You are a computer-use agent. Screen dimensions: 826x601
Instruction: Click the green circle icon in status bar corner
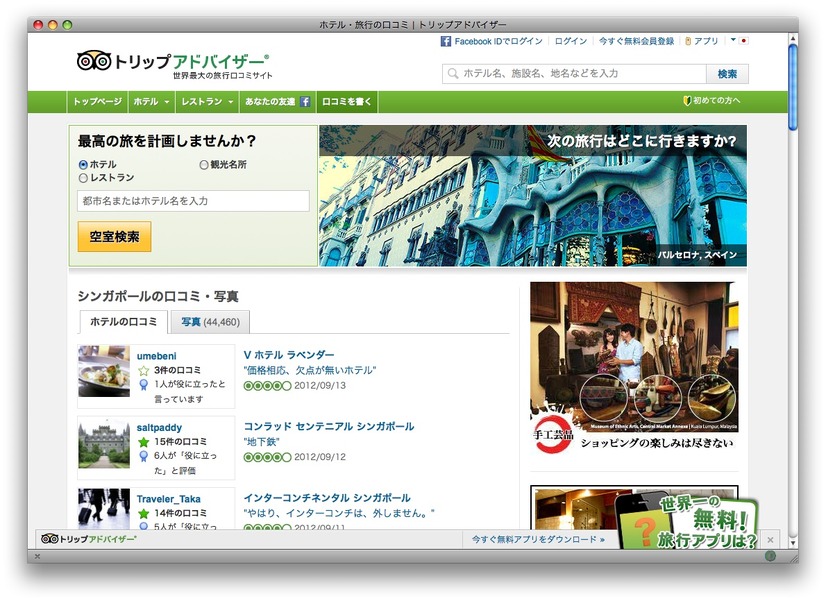point(770,556)
